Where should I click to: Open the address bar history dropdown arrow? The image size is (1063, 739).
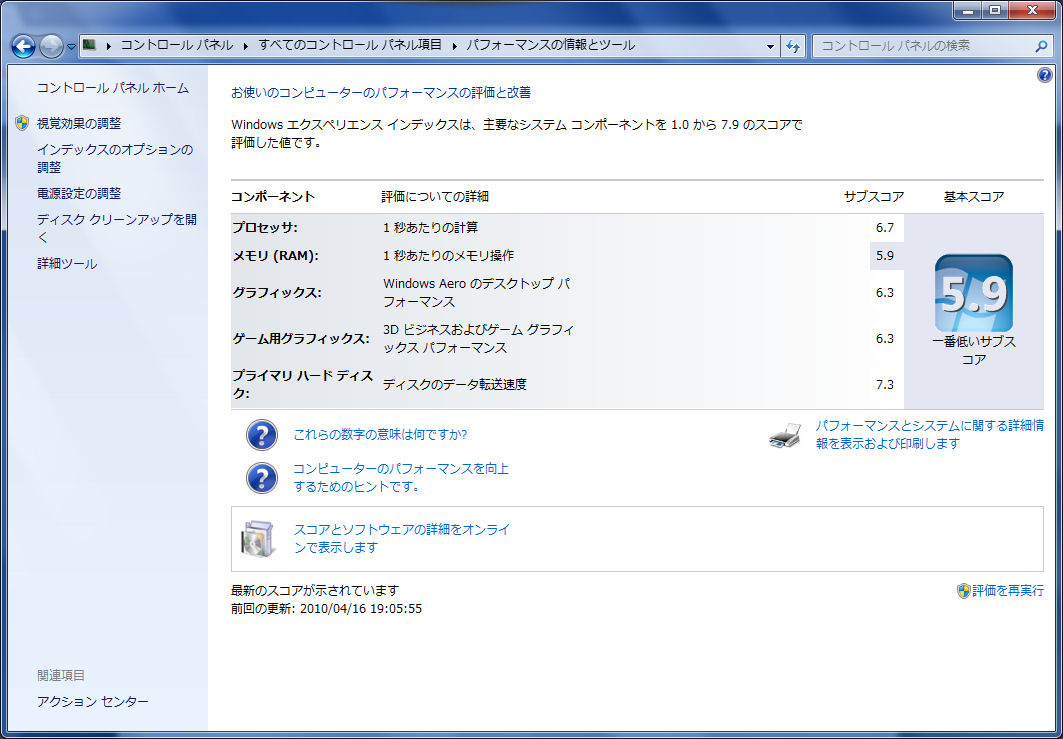coord(770,46)
